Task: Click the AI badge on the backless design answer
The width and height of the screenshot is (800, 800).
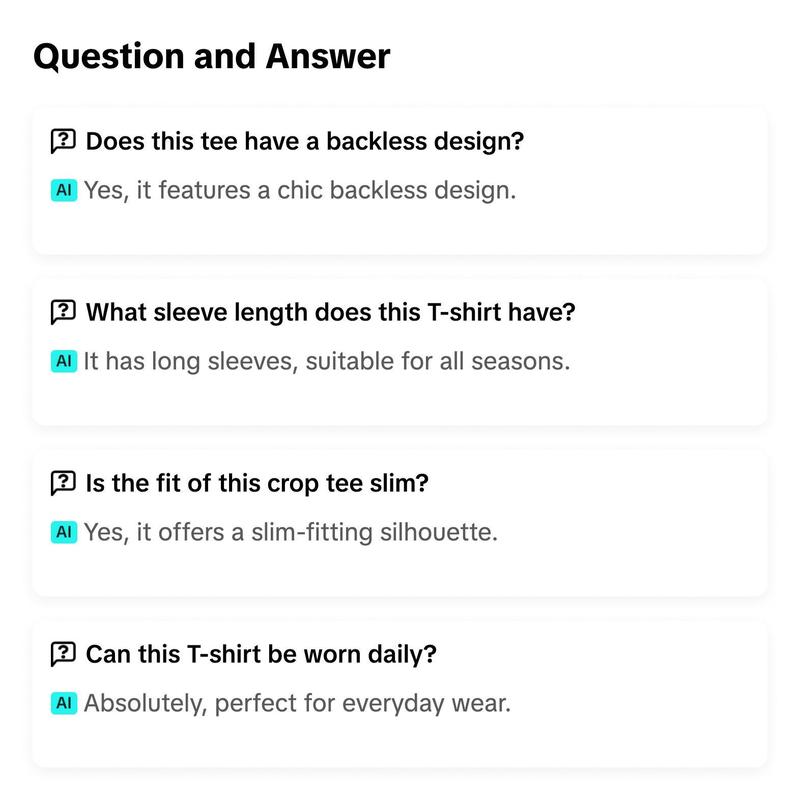Action: (x=64, y=190)
